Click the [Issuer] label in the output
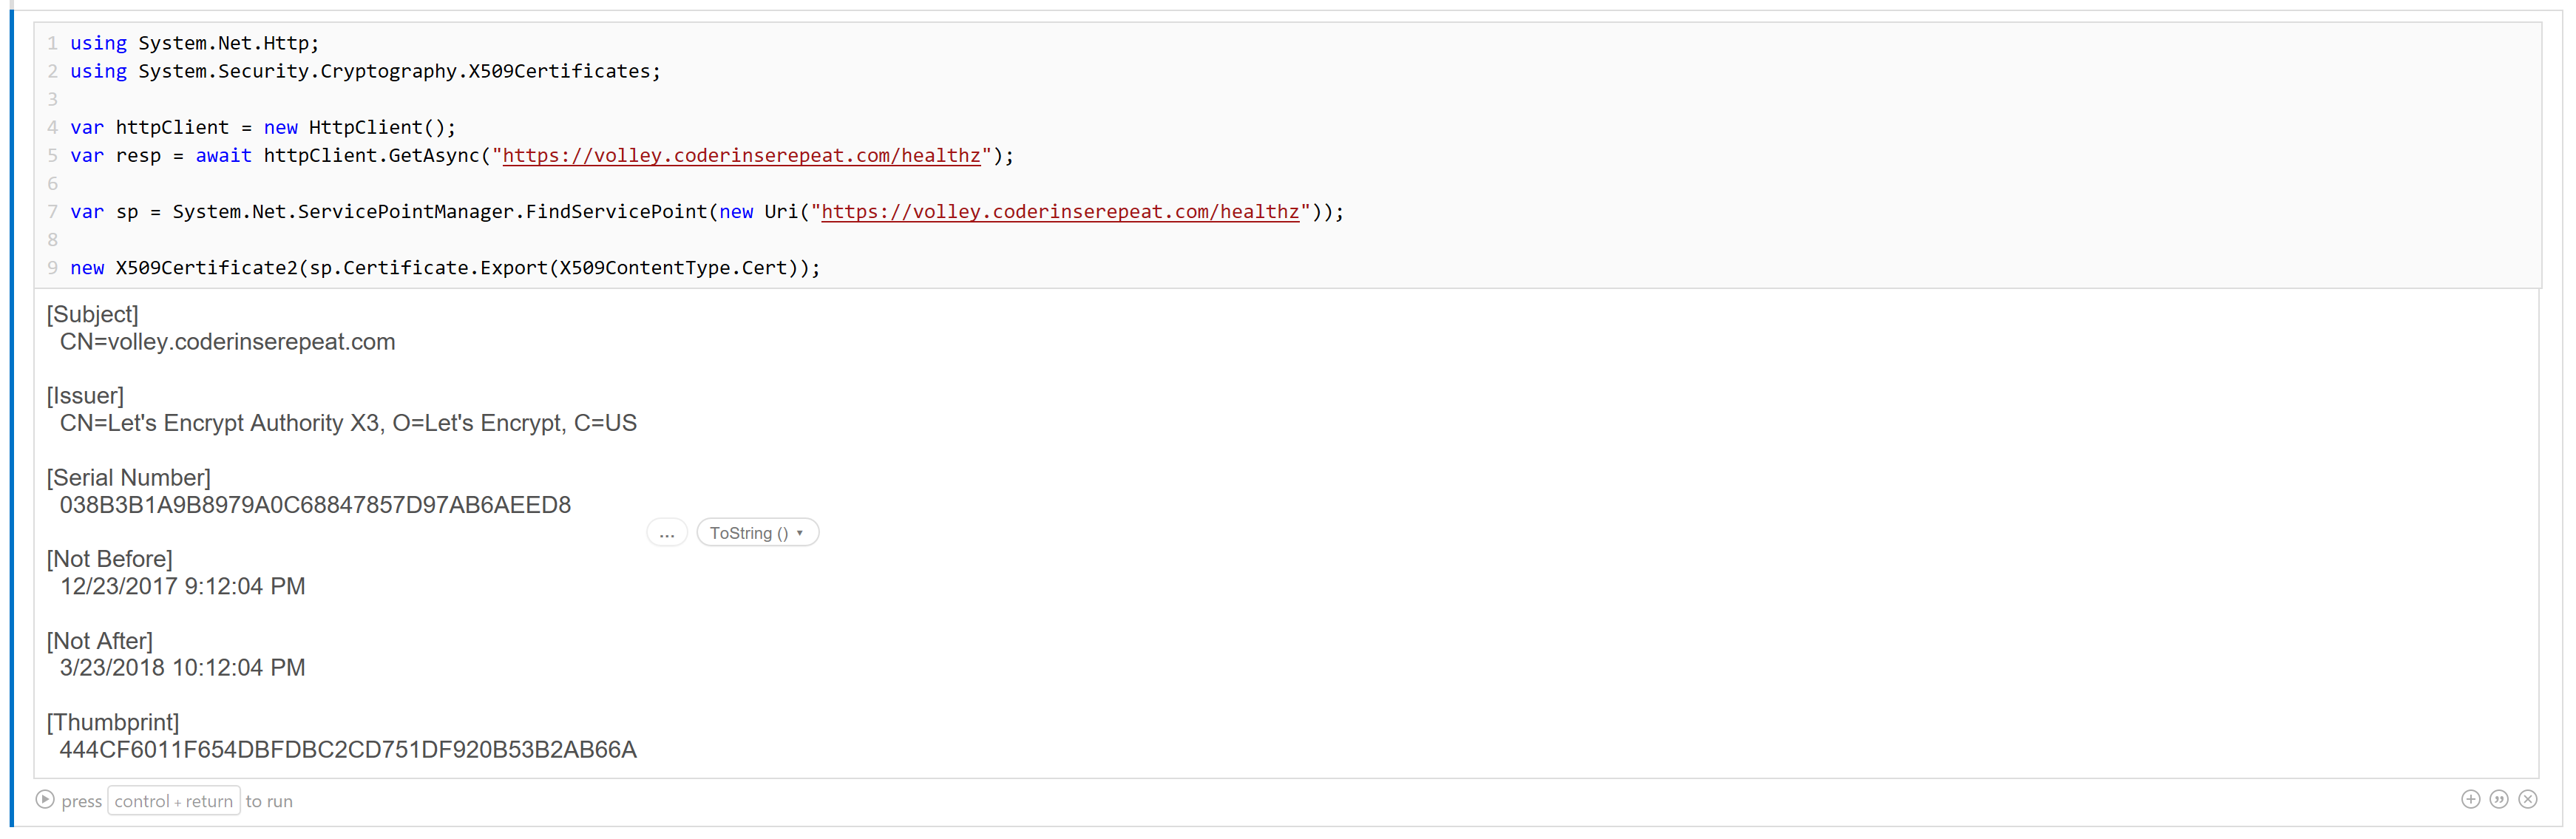The width and height of the screenshot is (2576, 839). point(85,395)
